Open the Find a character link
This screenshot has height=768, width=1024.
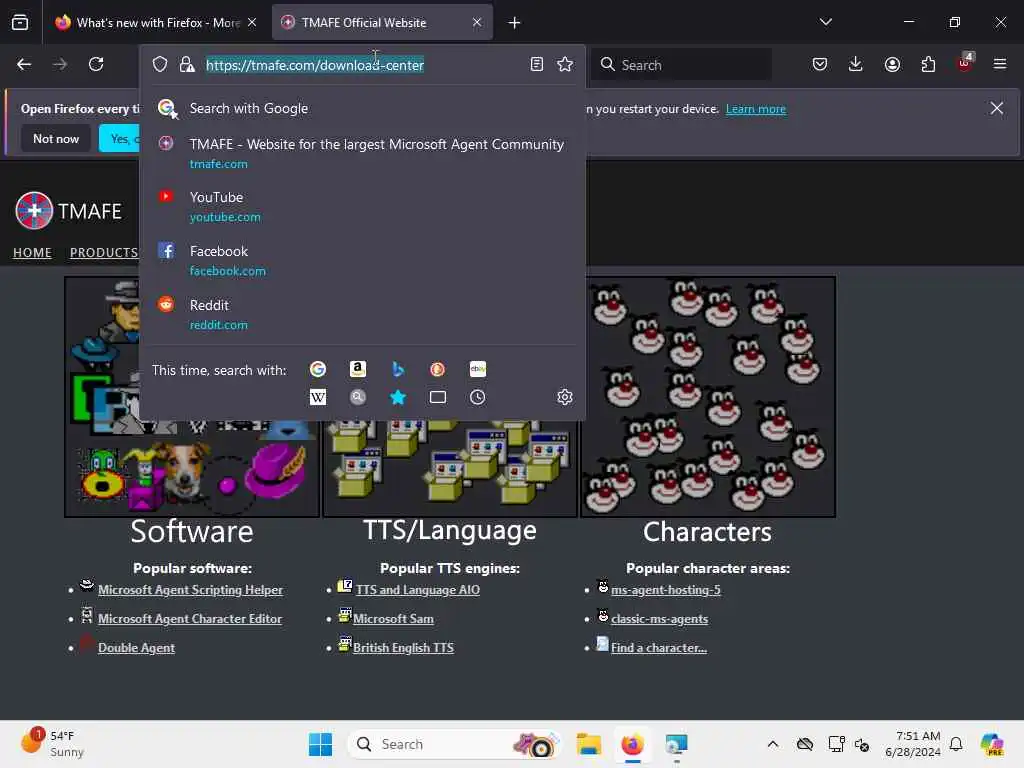[x=659, y=648]
